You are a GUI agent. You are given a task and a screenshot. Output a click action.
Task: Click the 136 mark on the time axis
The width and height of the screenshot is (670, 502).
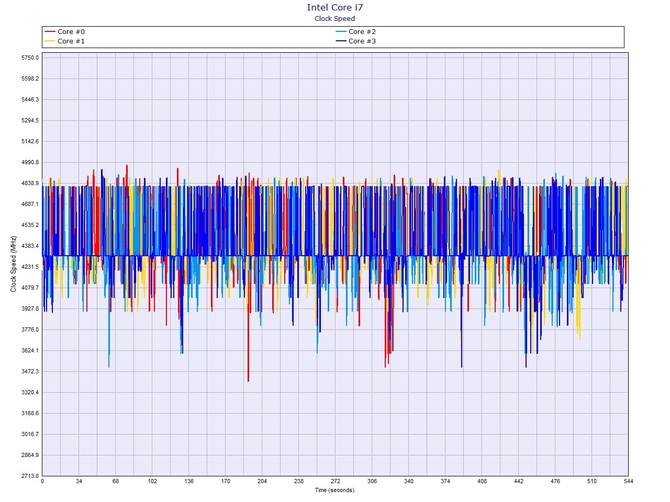(x=188, y=482)
